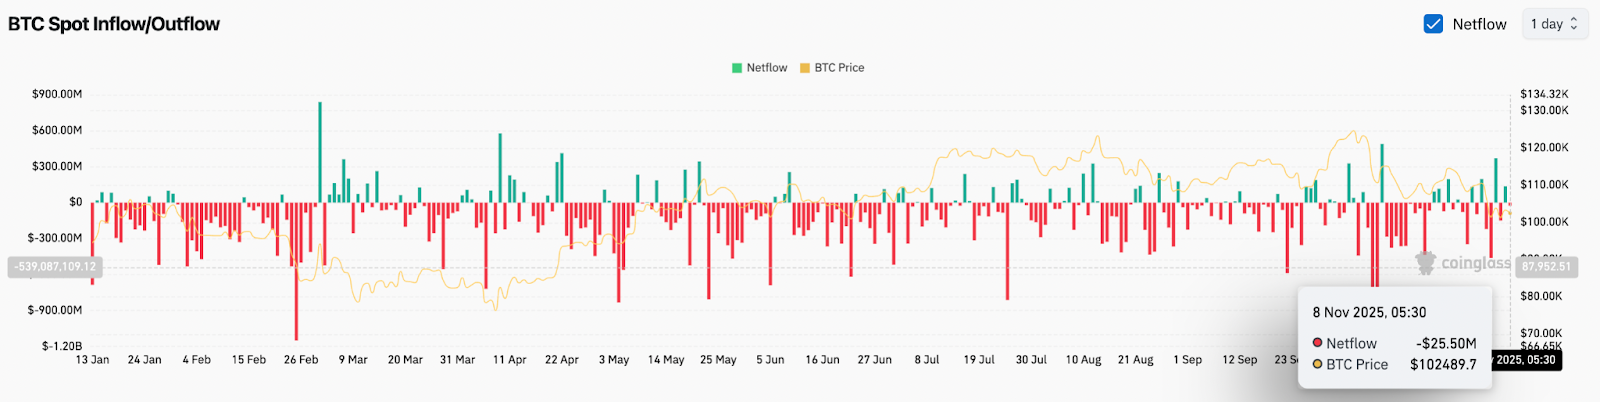The image size is (1600, 402).
Task: Toggle the Netflow checkbox off
Action: pyautogui.click(x=1433, y=24)
